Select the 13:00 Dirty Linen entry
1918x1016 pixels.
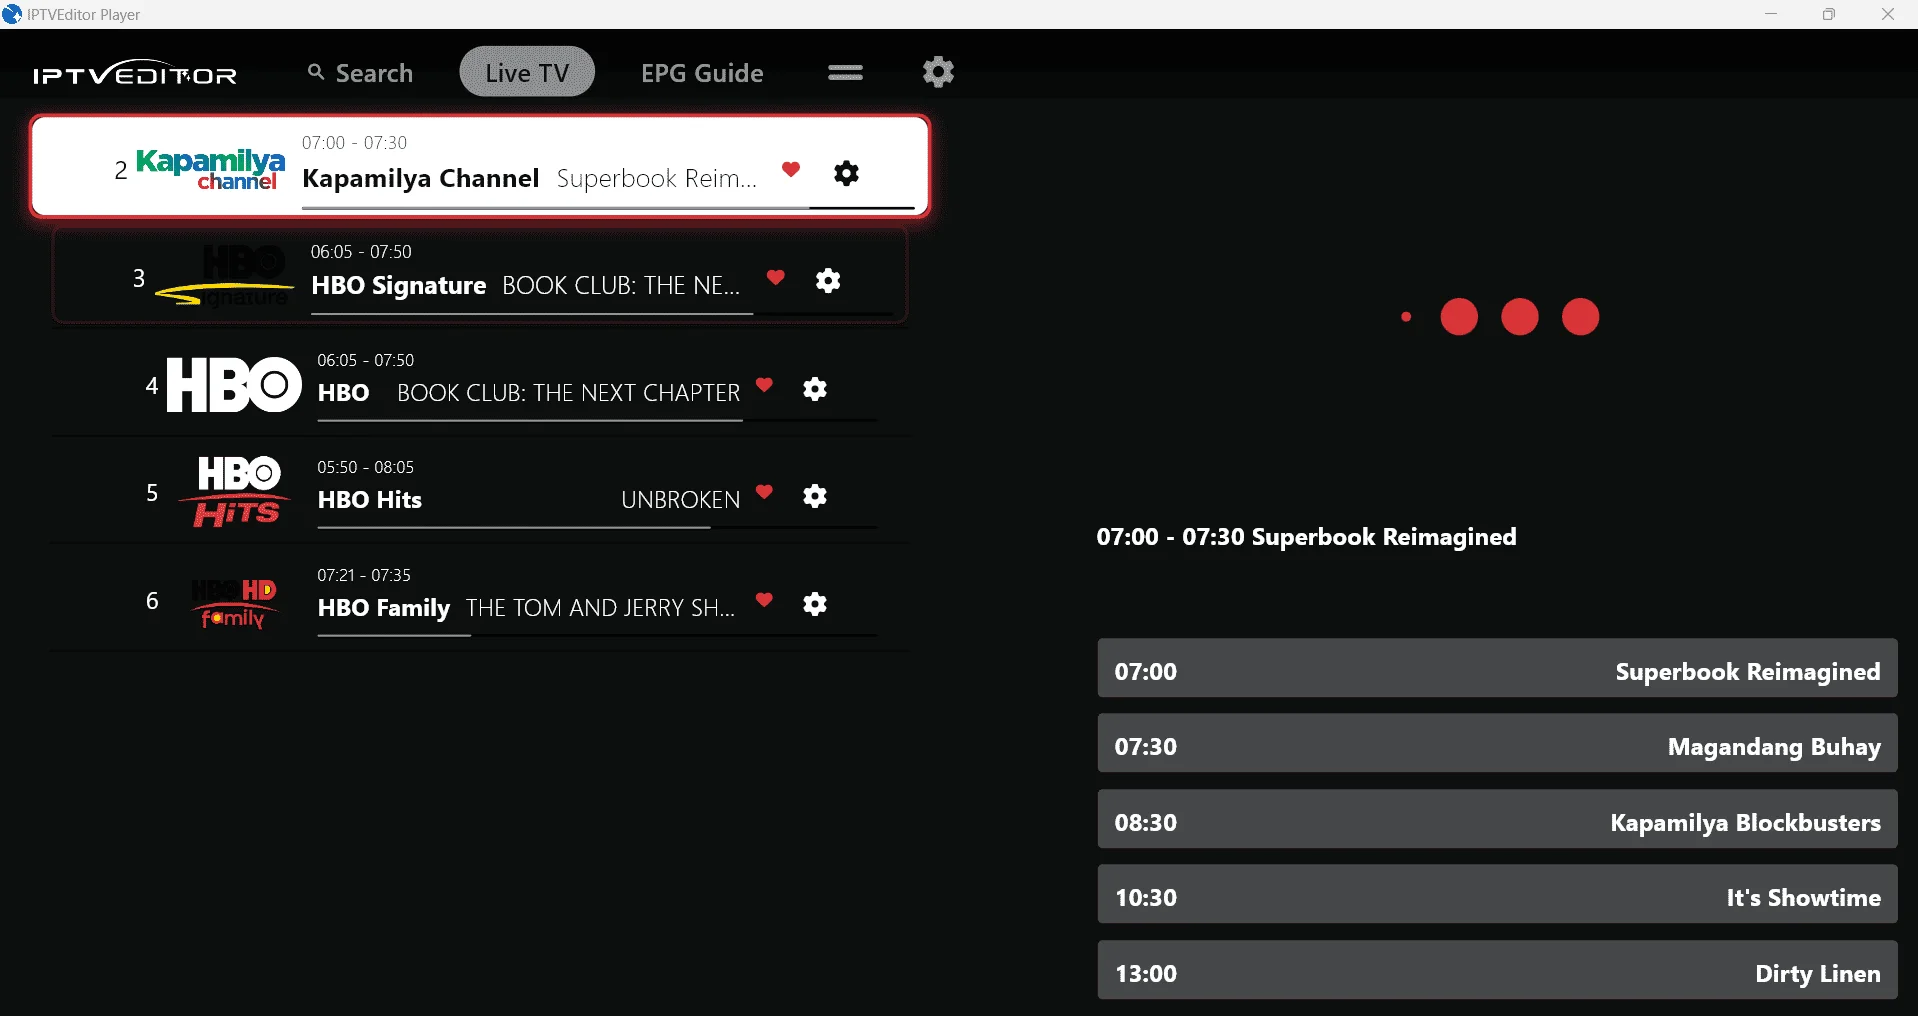click(1497, 971)
